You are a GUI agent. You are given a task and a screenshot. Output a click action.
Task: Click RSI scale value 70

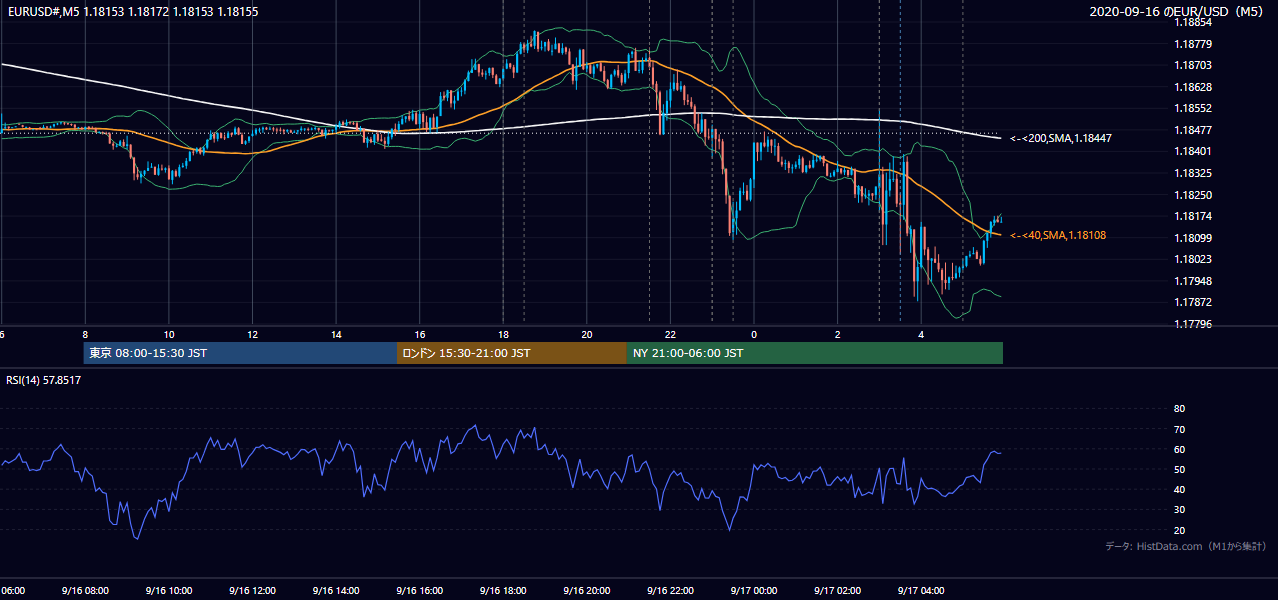click(1179, 429)
